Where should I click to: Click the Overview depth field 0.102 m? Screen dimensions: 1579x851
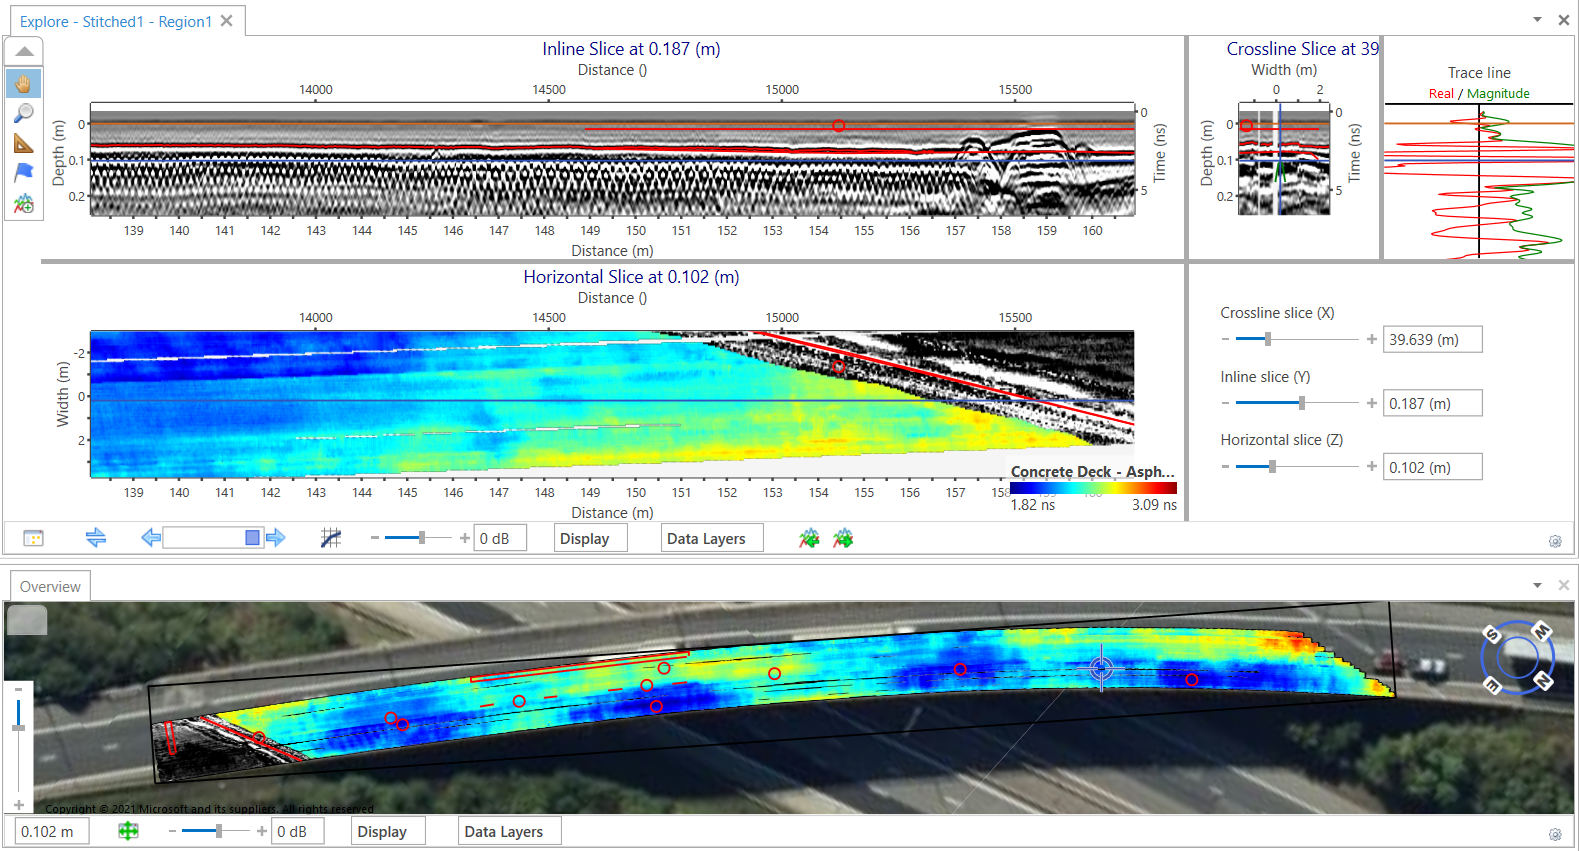52,831
